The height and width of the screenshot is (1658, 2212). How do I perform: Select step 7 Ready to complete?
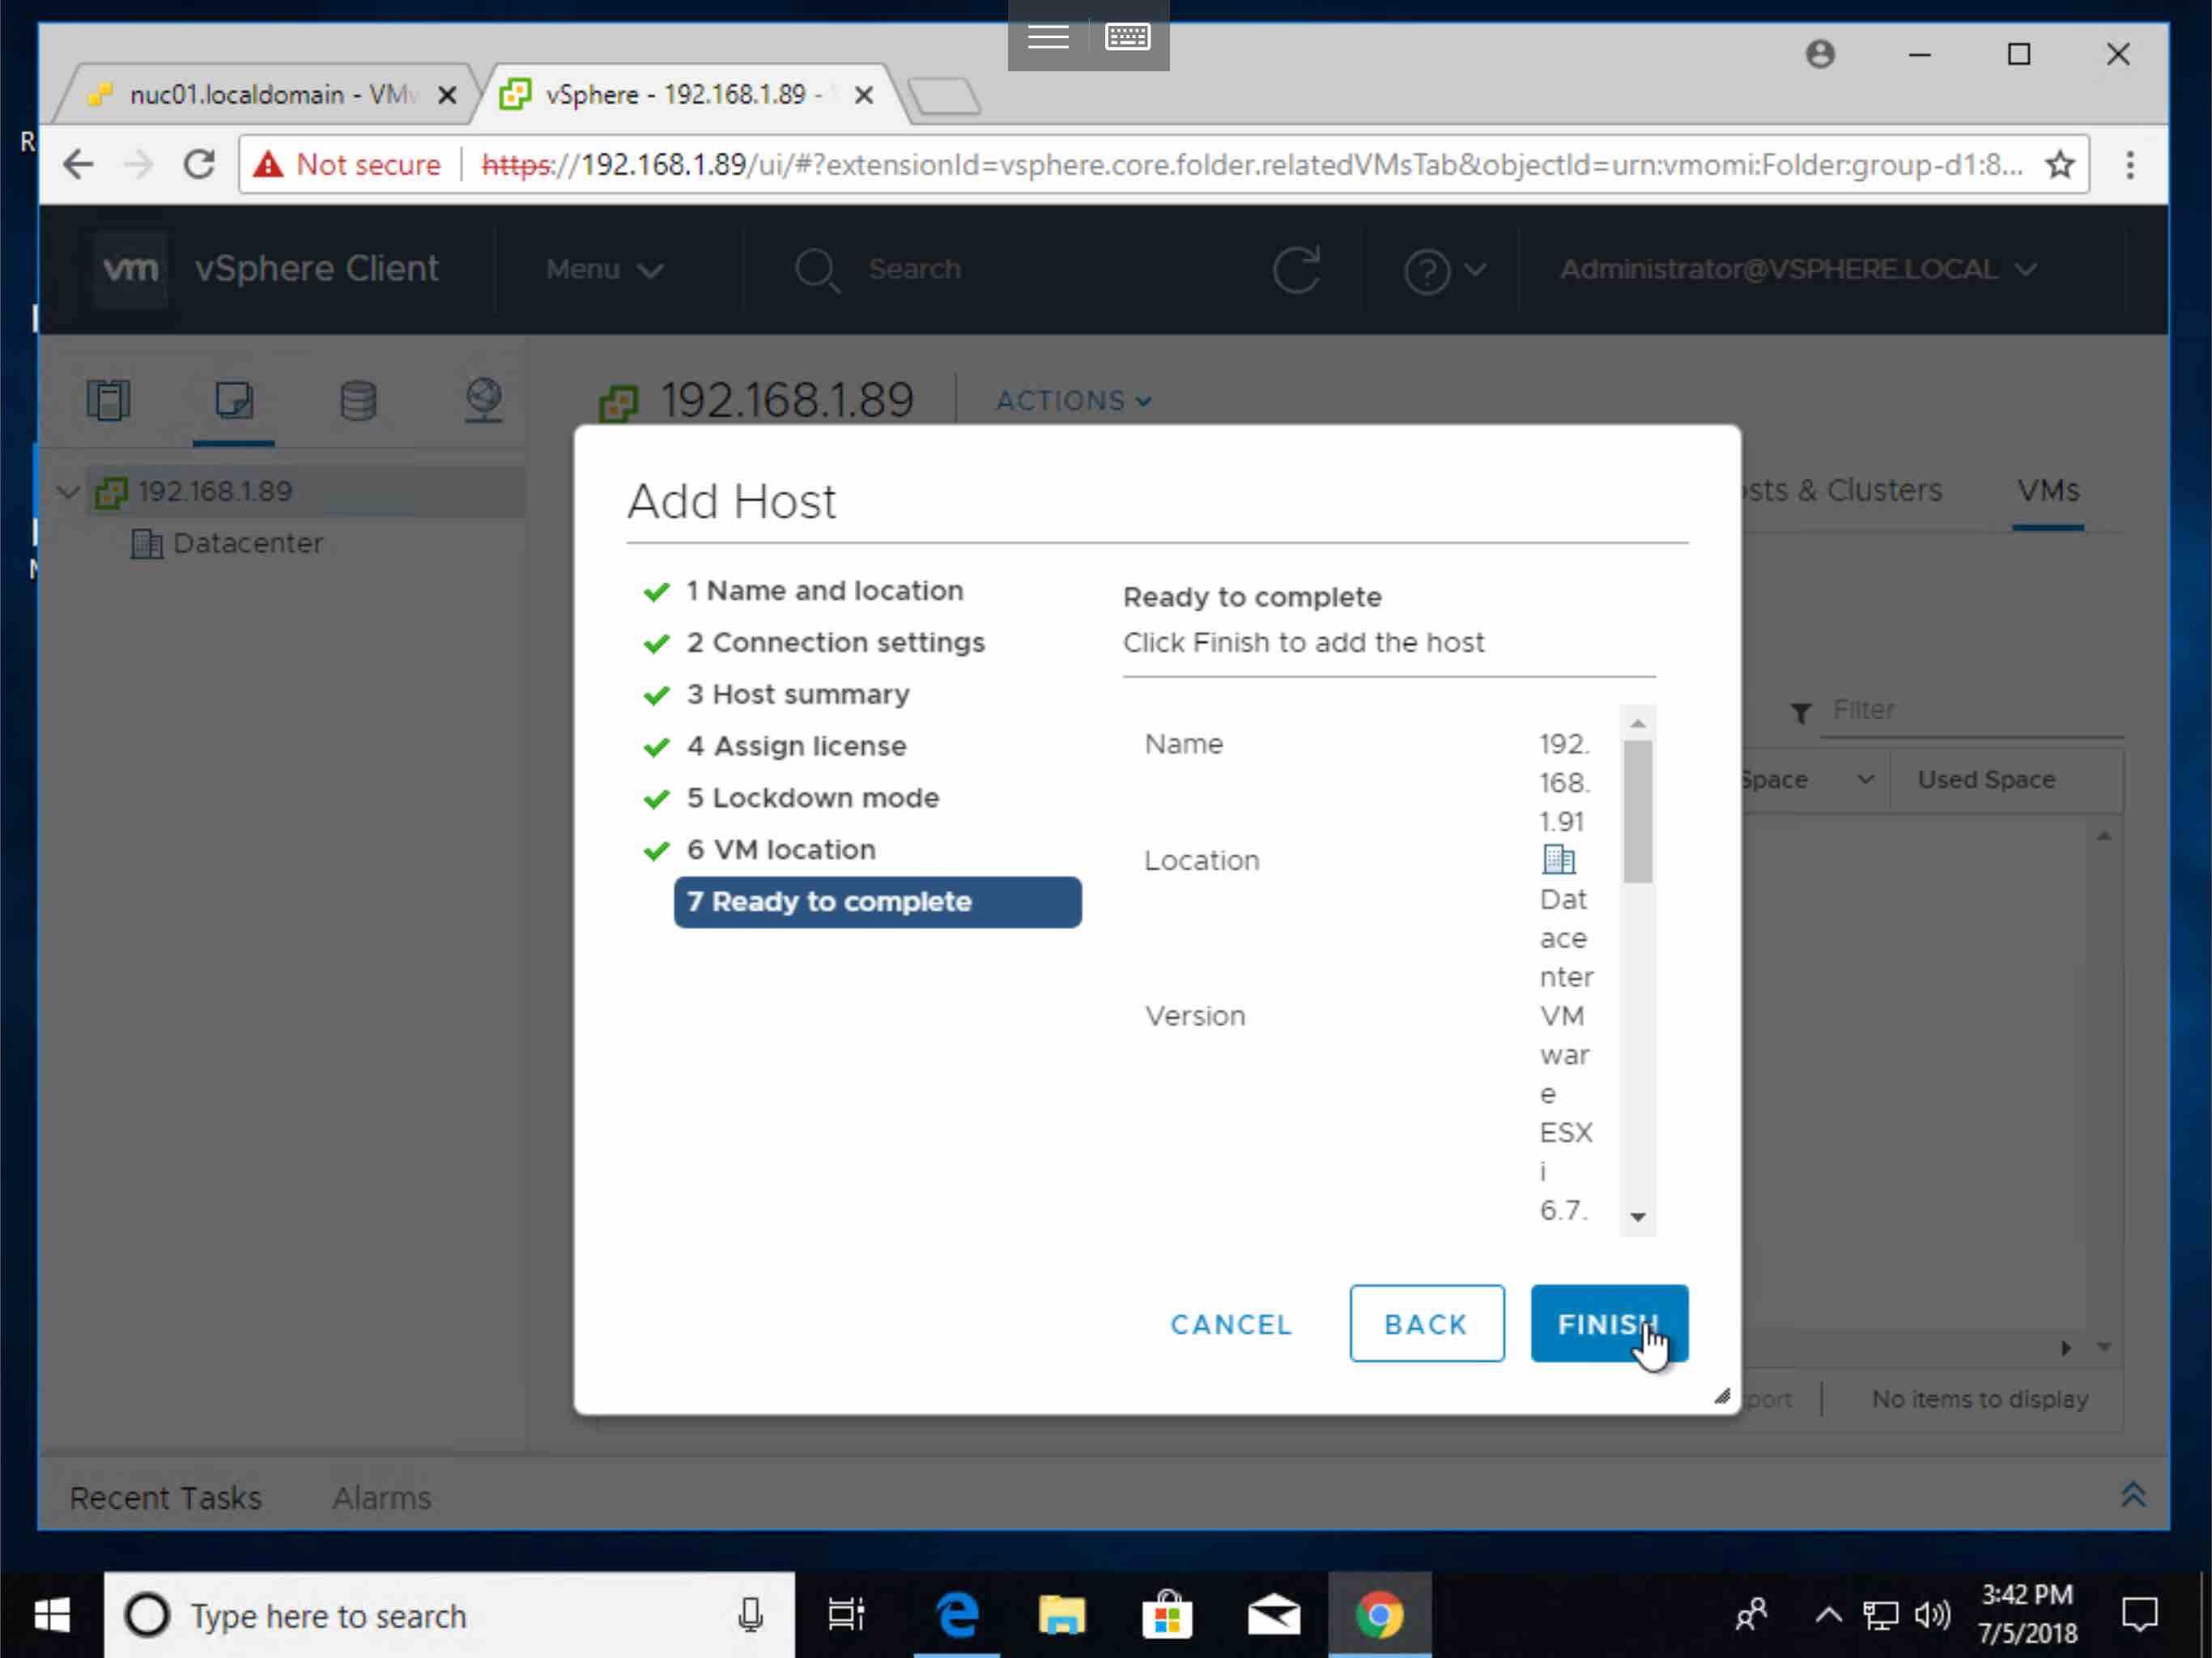coord(877,902)
